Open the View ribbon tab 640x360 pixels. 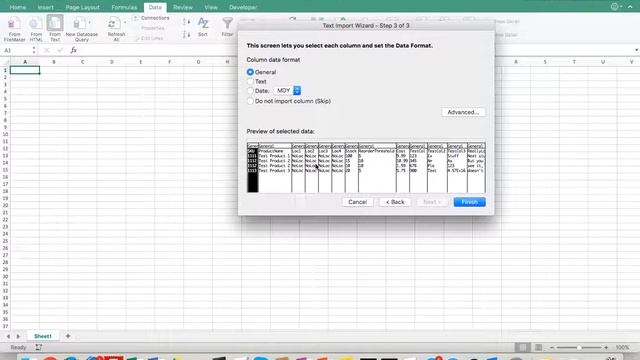click(211, 7)
